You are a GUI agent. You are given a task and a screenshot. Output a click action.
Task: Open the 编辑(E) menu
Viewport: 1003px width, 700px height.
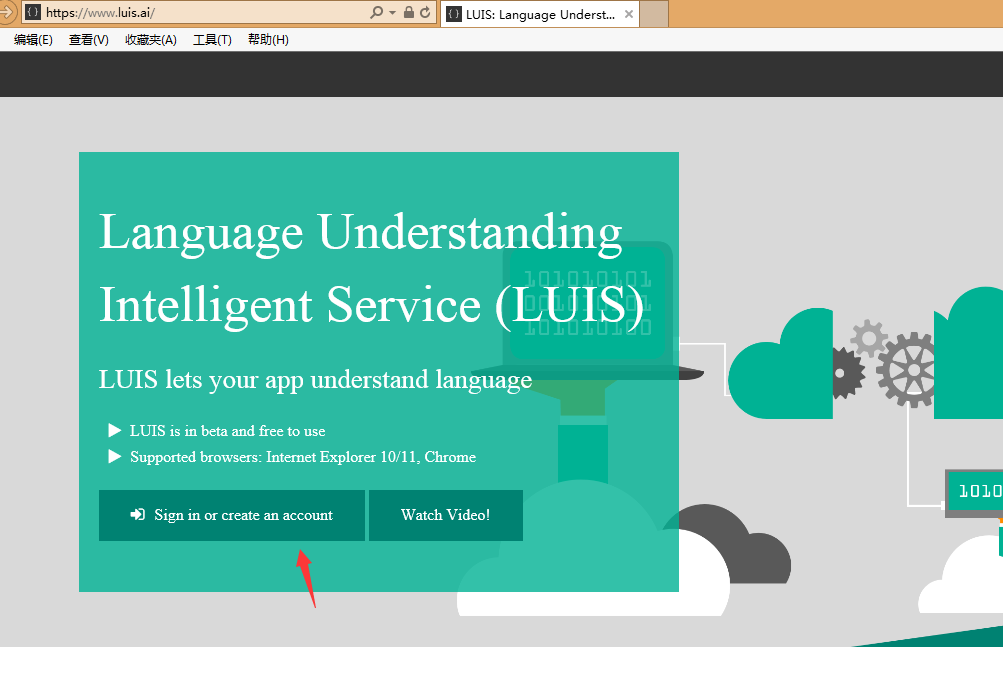click(x=33, y=40)
